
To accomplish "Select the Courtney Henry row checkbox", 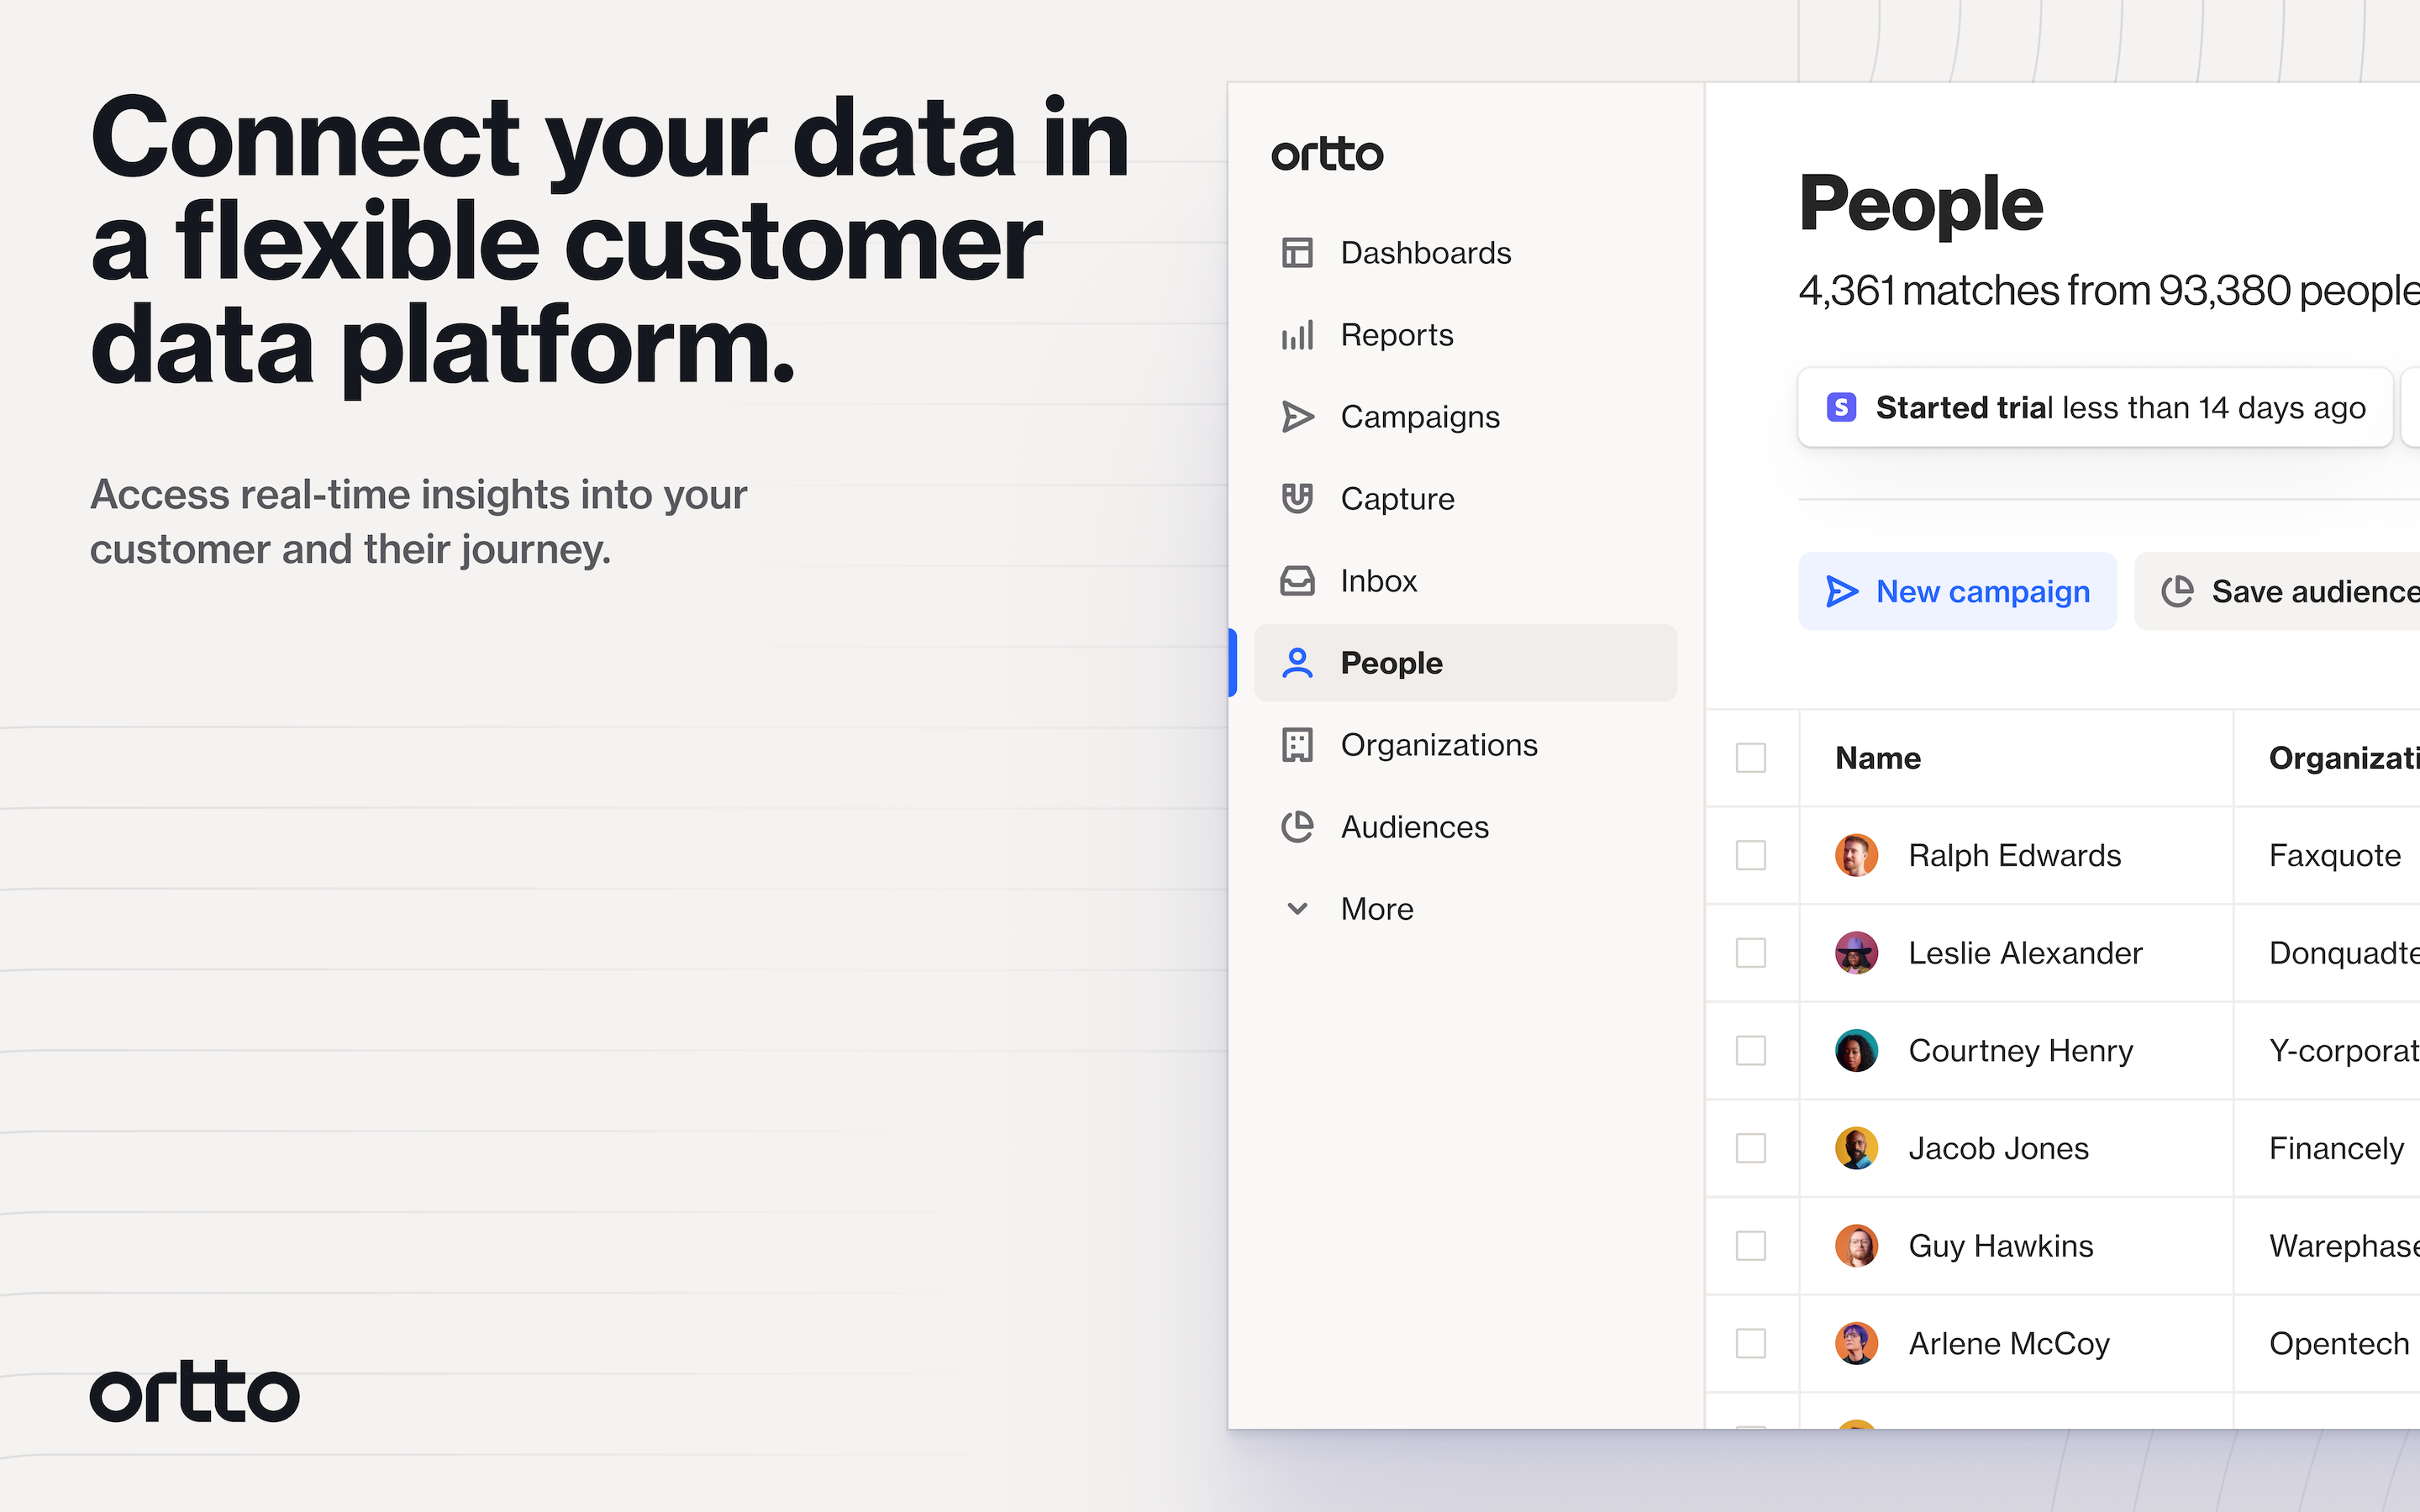I will [x=1750, y=1051].
